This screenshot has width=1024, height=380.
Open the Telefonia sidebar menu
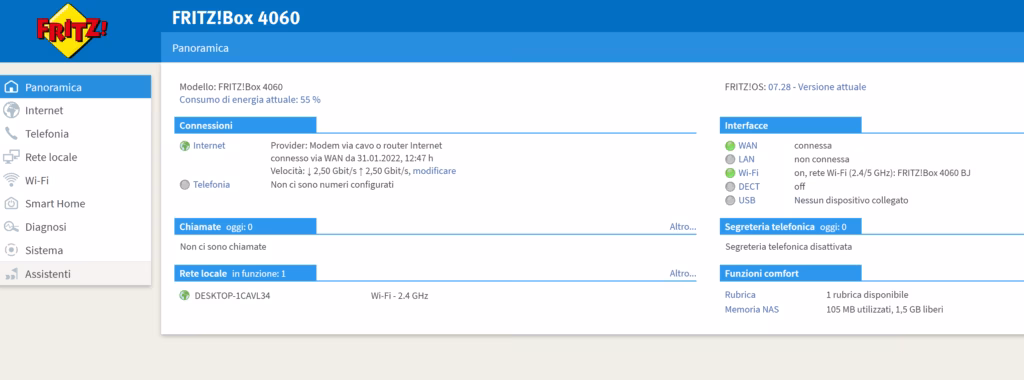[76, 134]
